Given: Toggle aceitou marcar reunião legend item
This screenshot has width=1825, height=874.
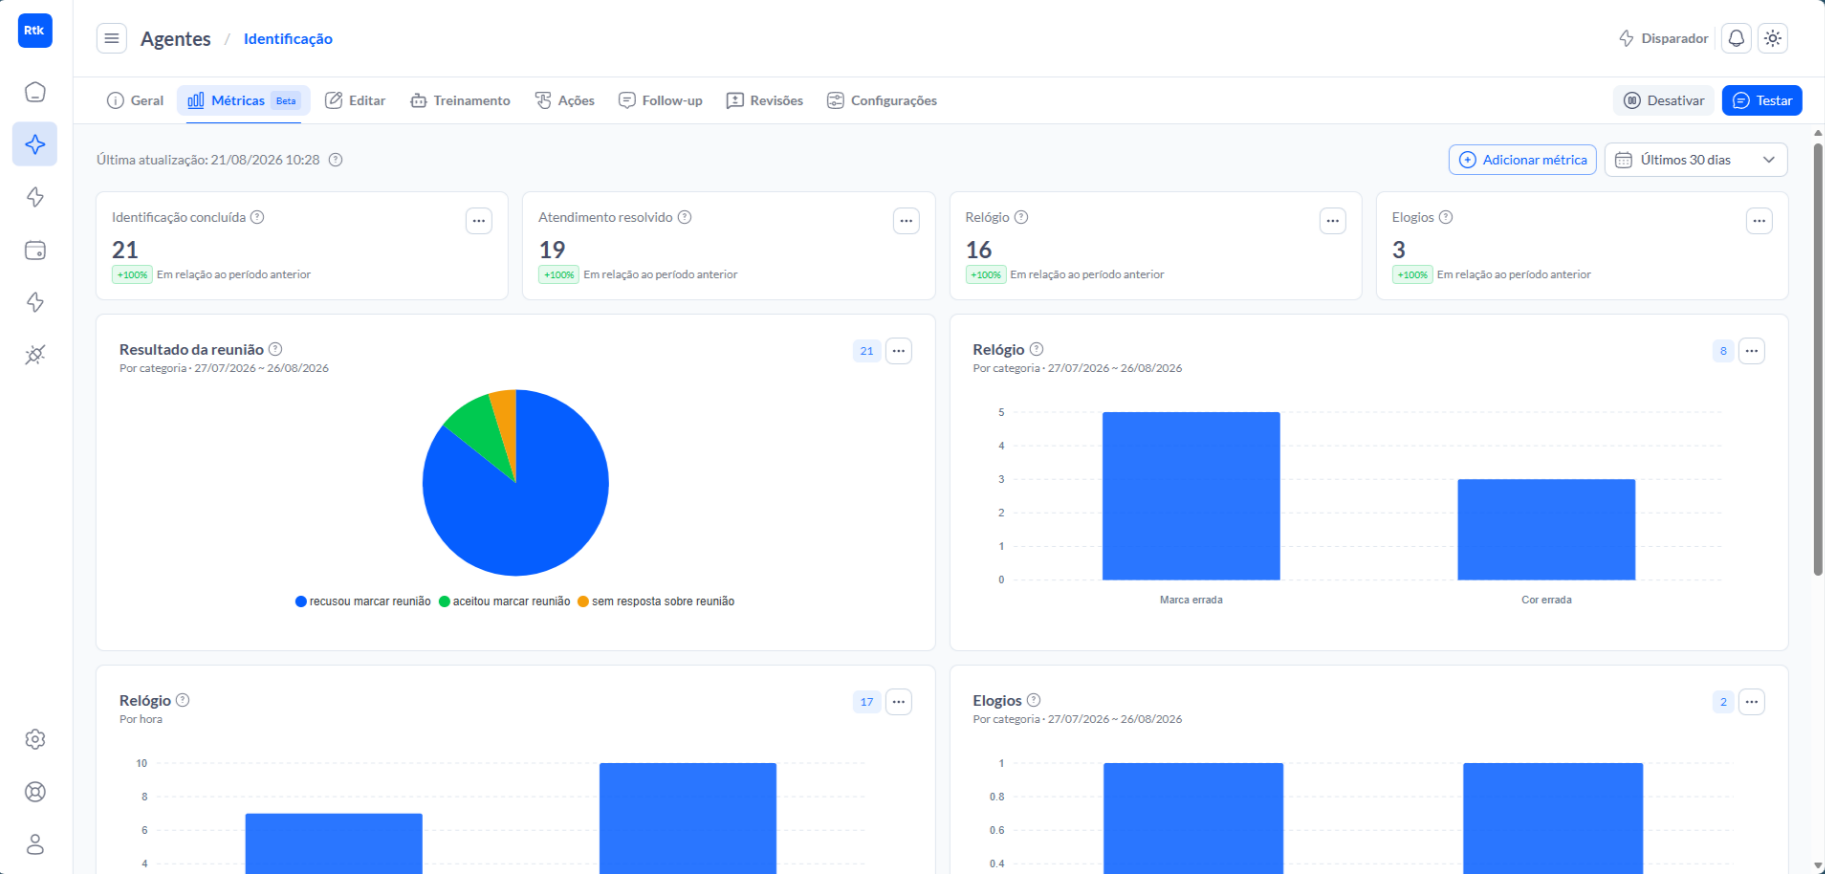Looking at the screenshot, I should coord(505,601).
